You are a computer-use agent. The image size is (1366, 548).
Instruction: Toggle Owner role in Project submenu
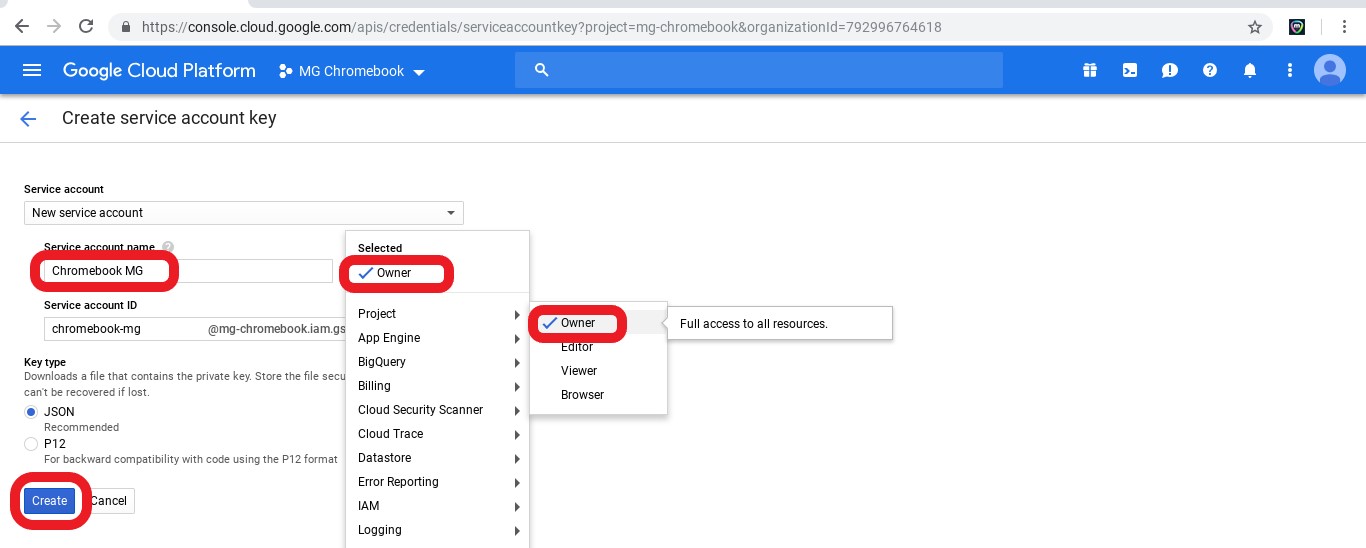(x=598, y=323)
